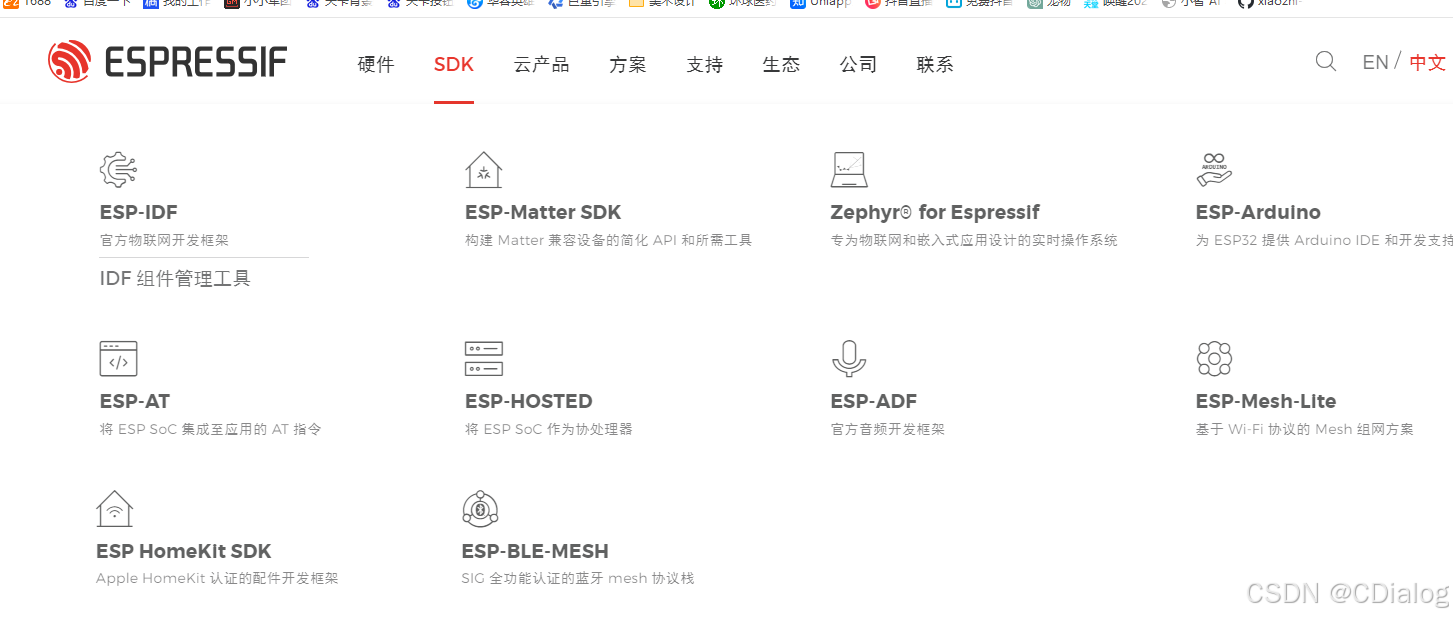This screenshot has height=619, width=1453.
Task: Click the ESP-Arduino hand icon
Action: click(x=1214, y=169)
